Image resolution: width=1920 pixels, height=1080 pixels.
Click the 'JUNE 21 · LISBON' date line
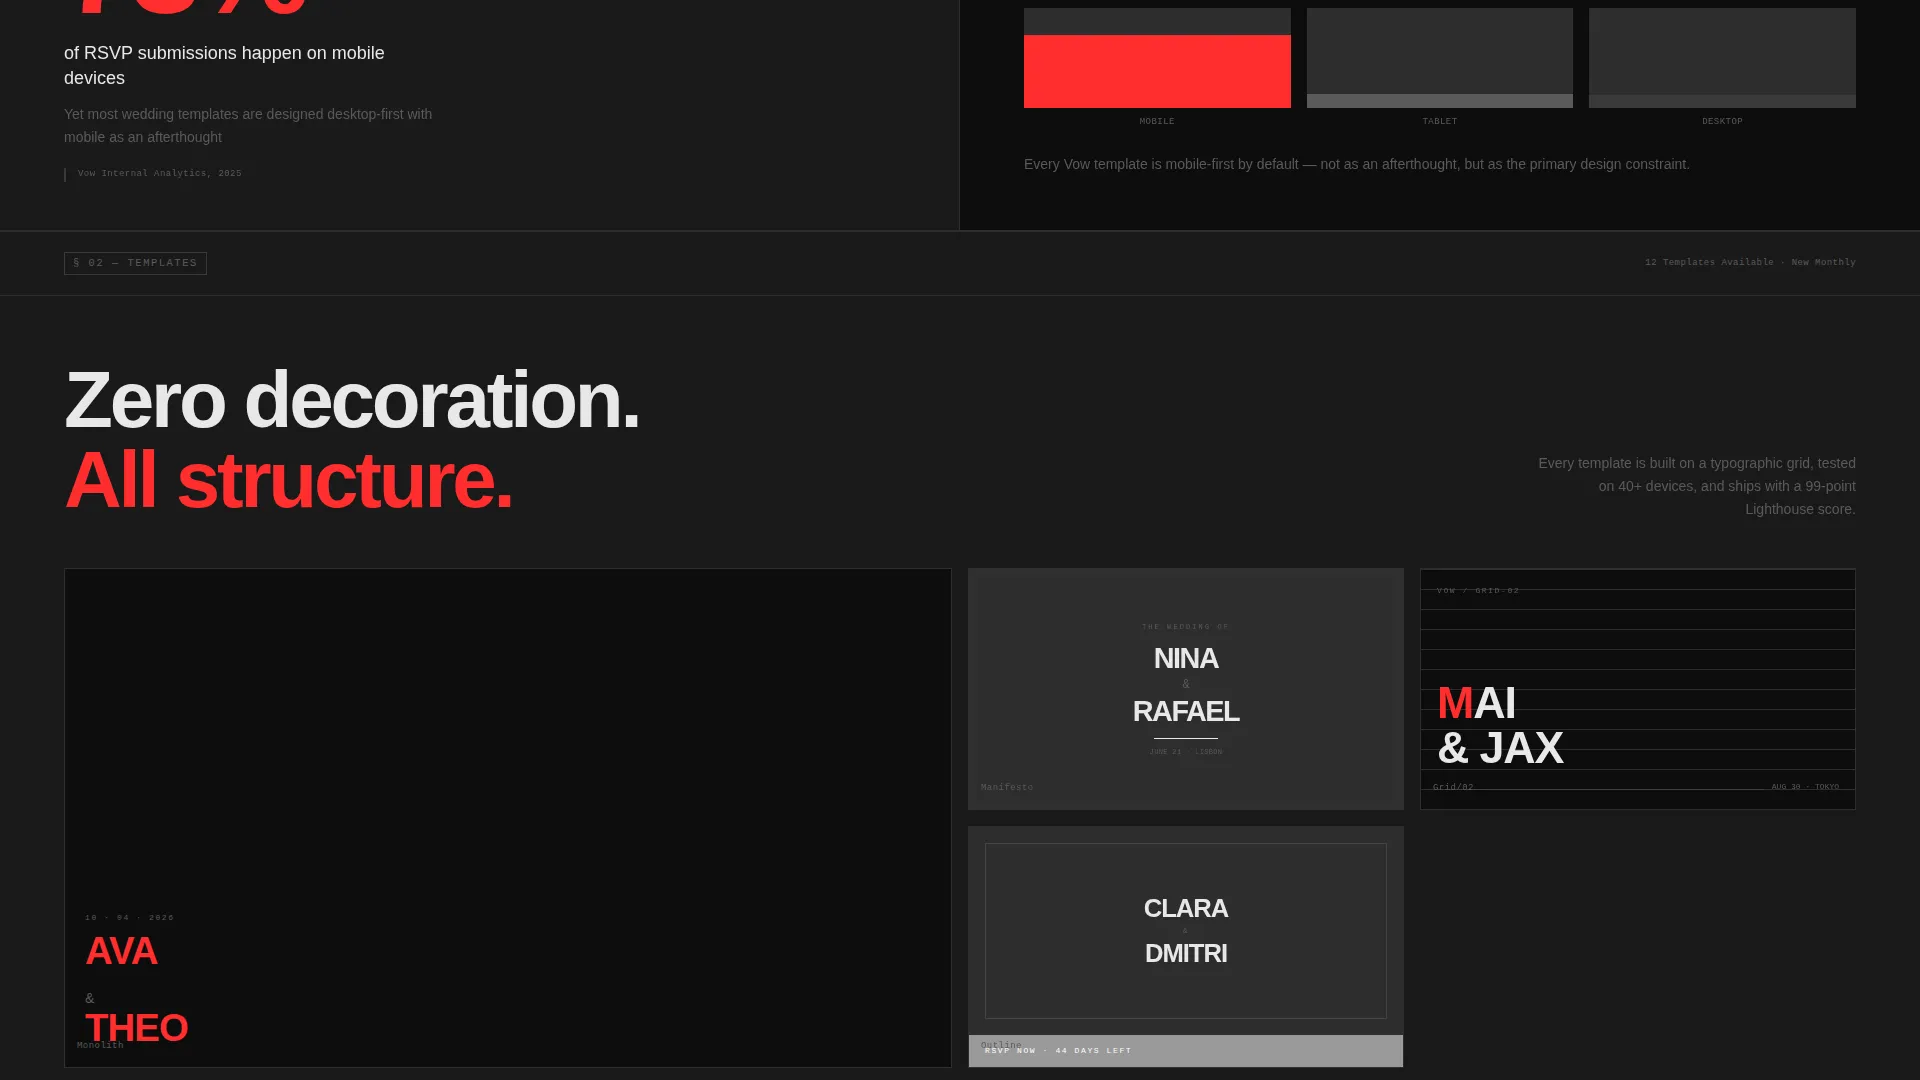1186,751
